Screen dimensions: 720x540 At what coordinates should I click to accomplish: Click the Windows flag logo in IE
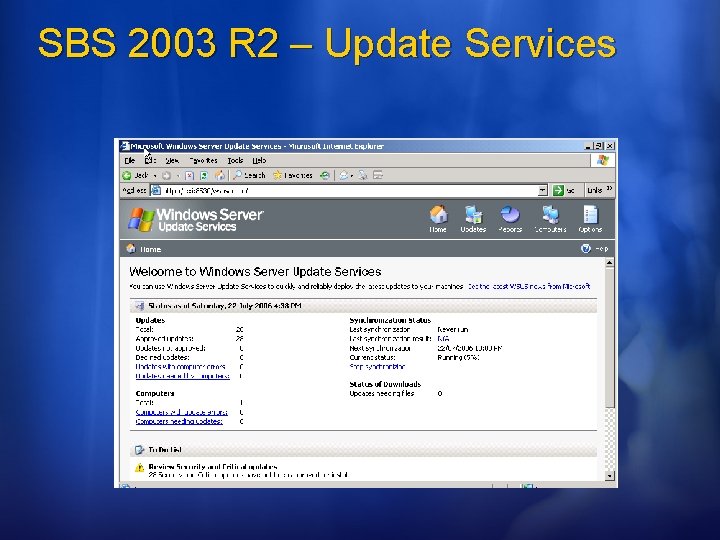pos(603,160)
